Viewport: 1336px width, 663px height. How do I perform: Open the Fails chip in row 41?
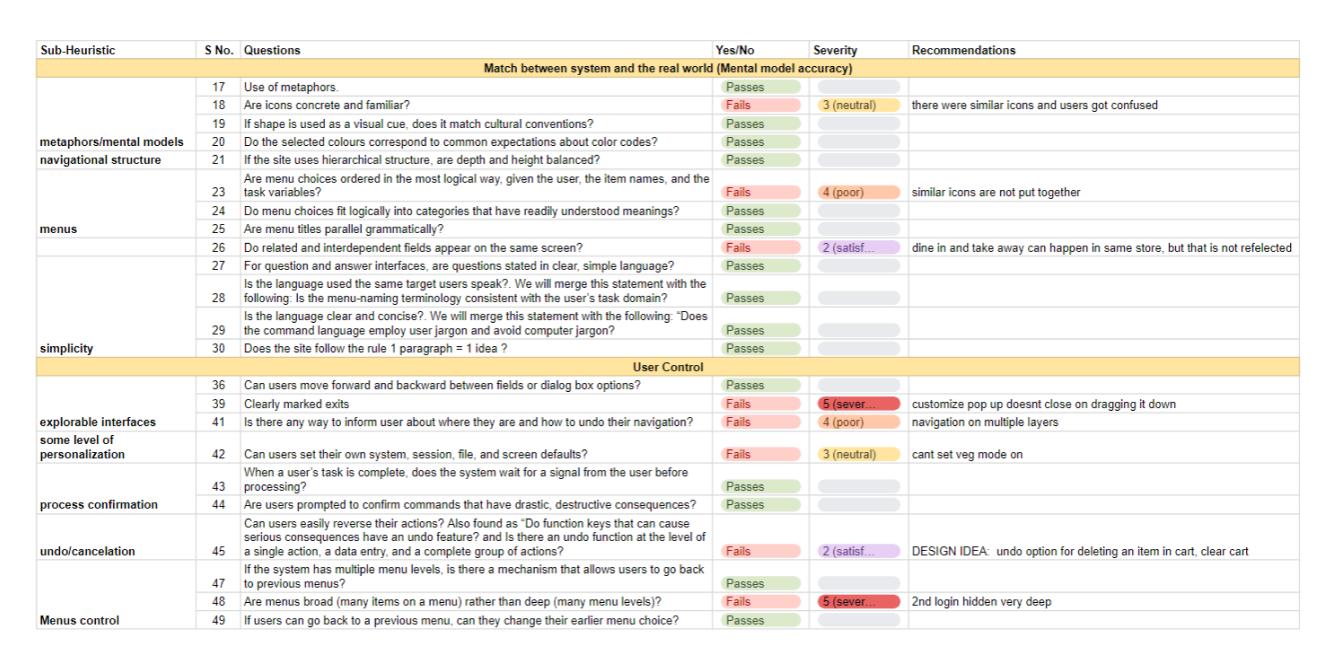[x=760, y=422]
